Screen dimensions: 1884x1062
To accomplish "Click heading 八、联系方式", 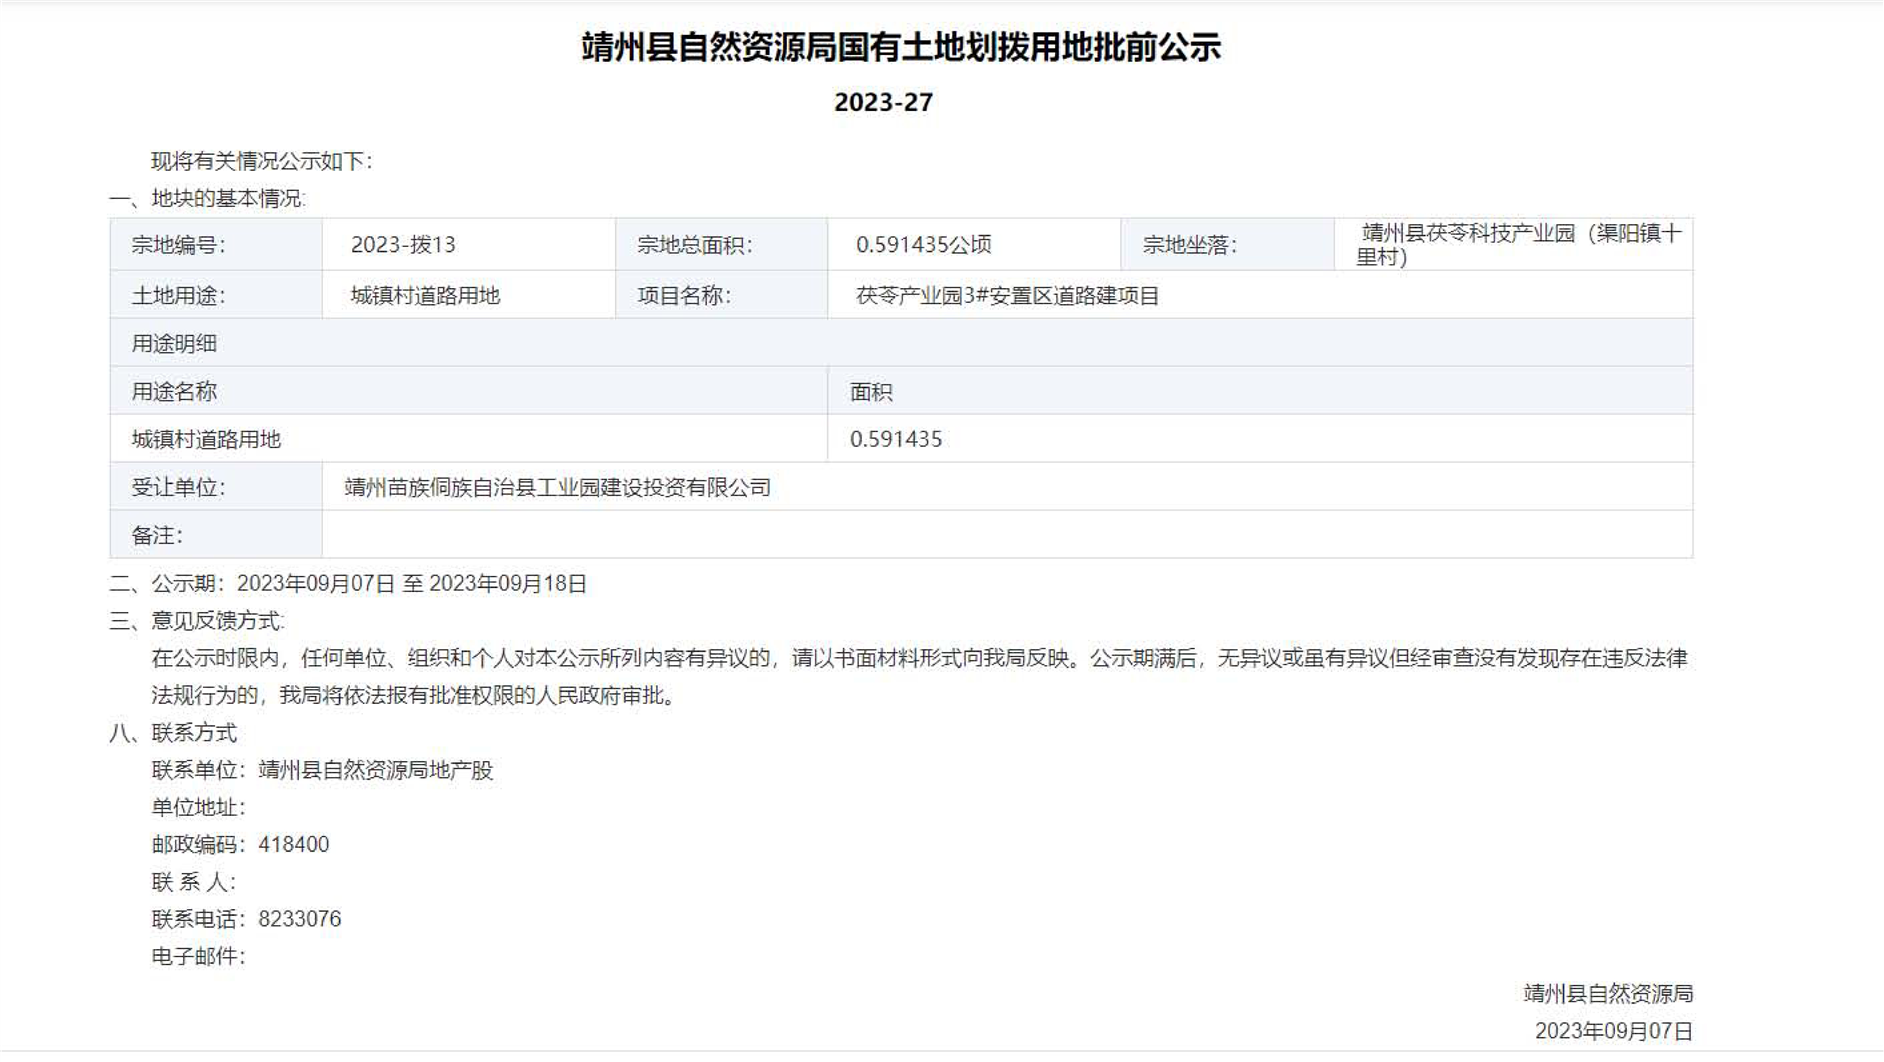I will [173, 733].
